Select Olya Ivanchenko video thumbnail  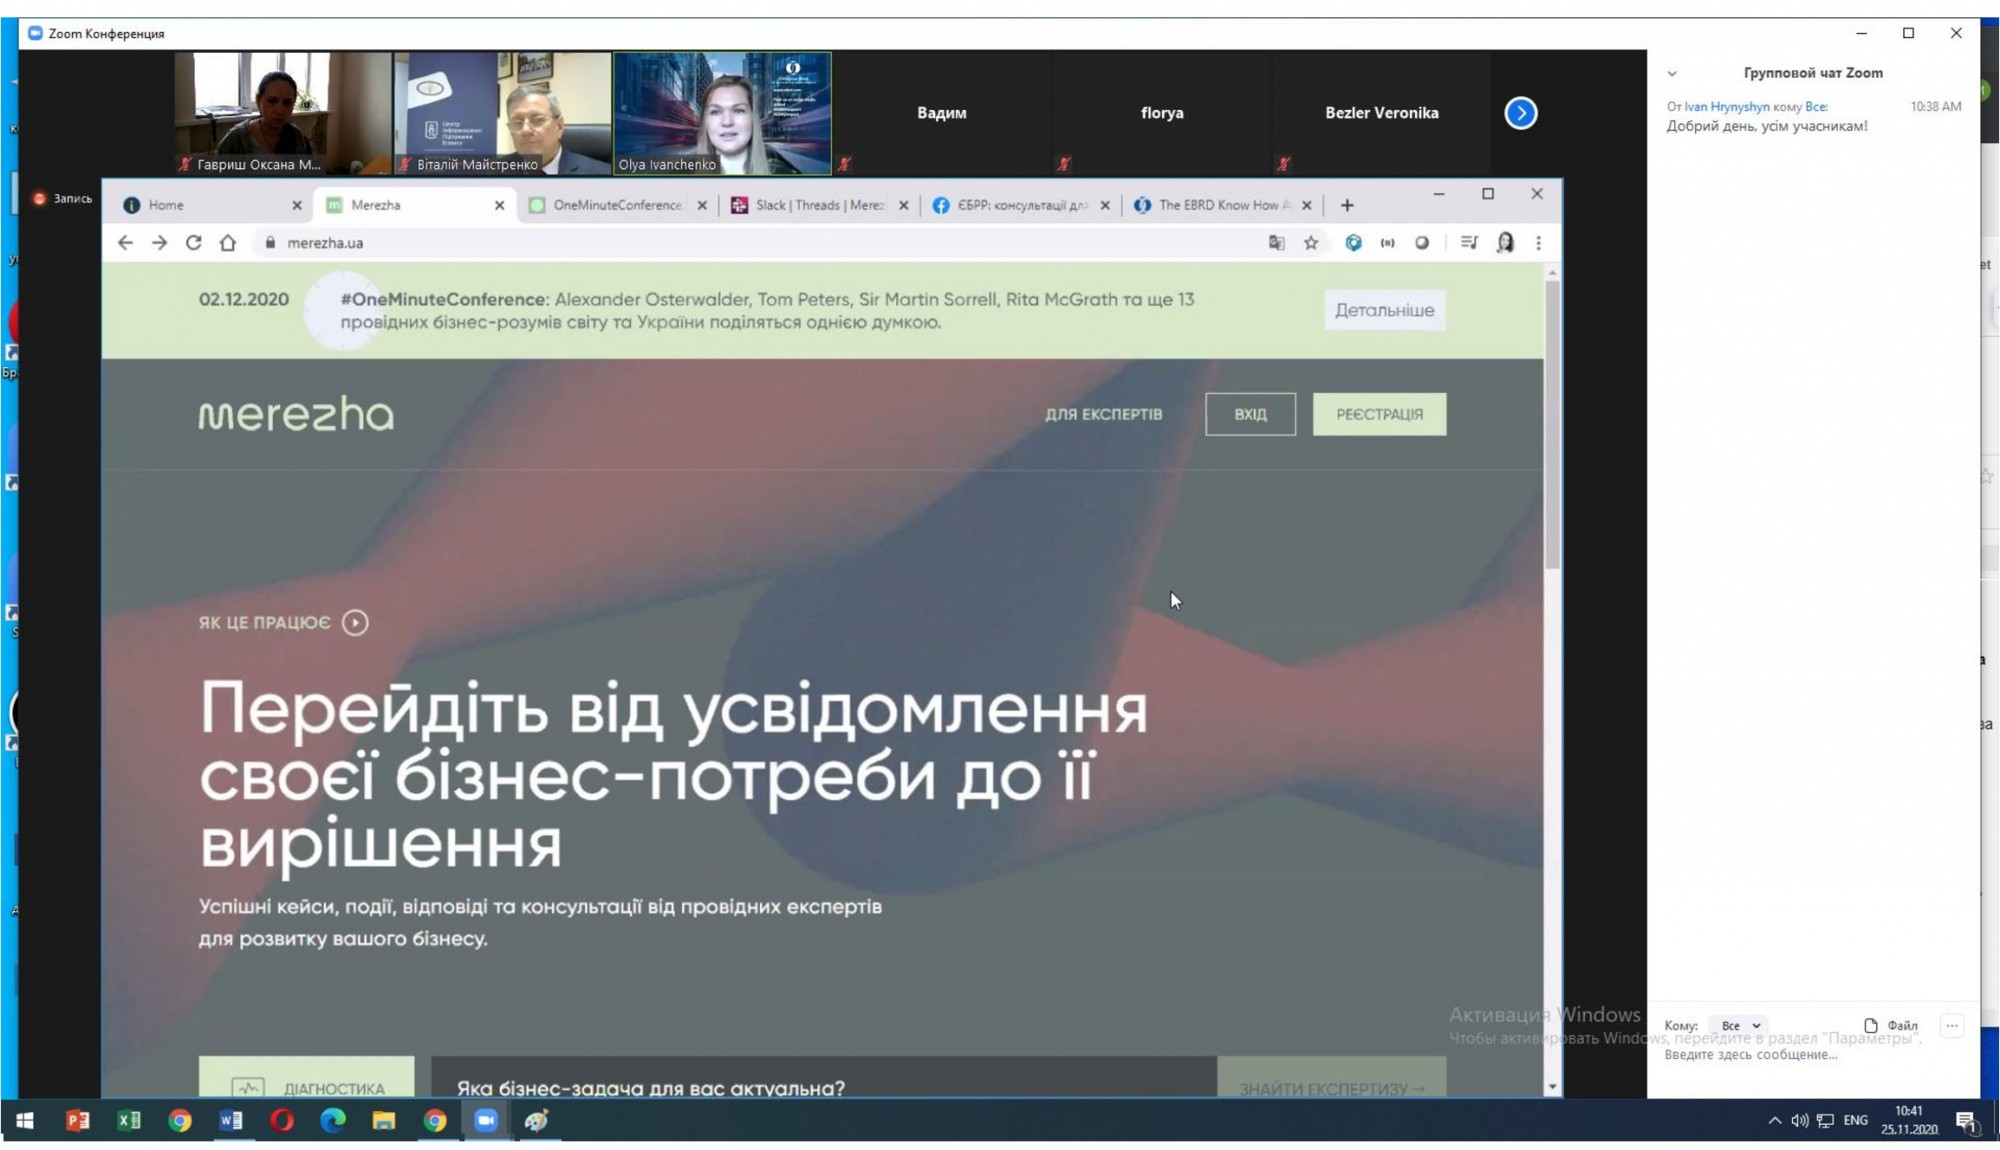[722, 113]
